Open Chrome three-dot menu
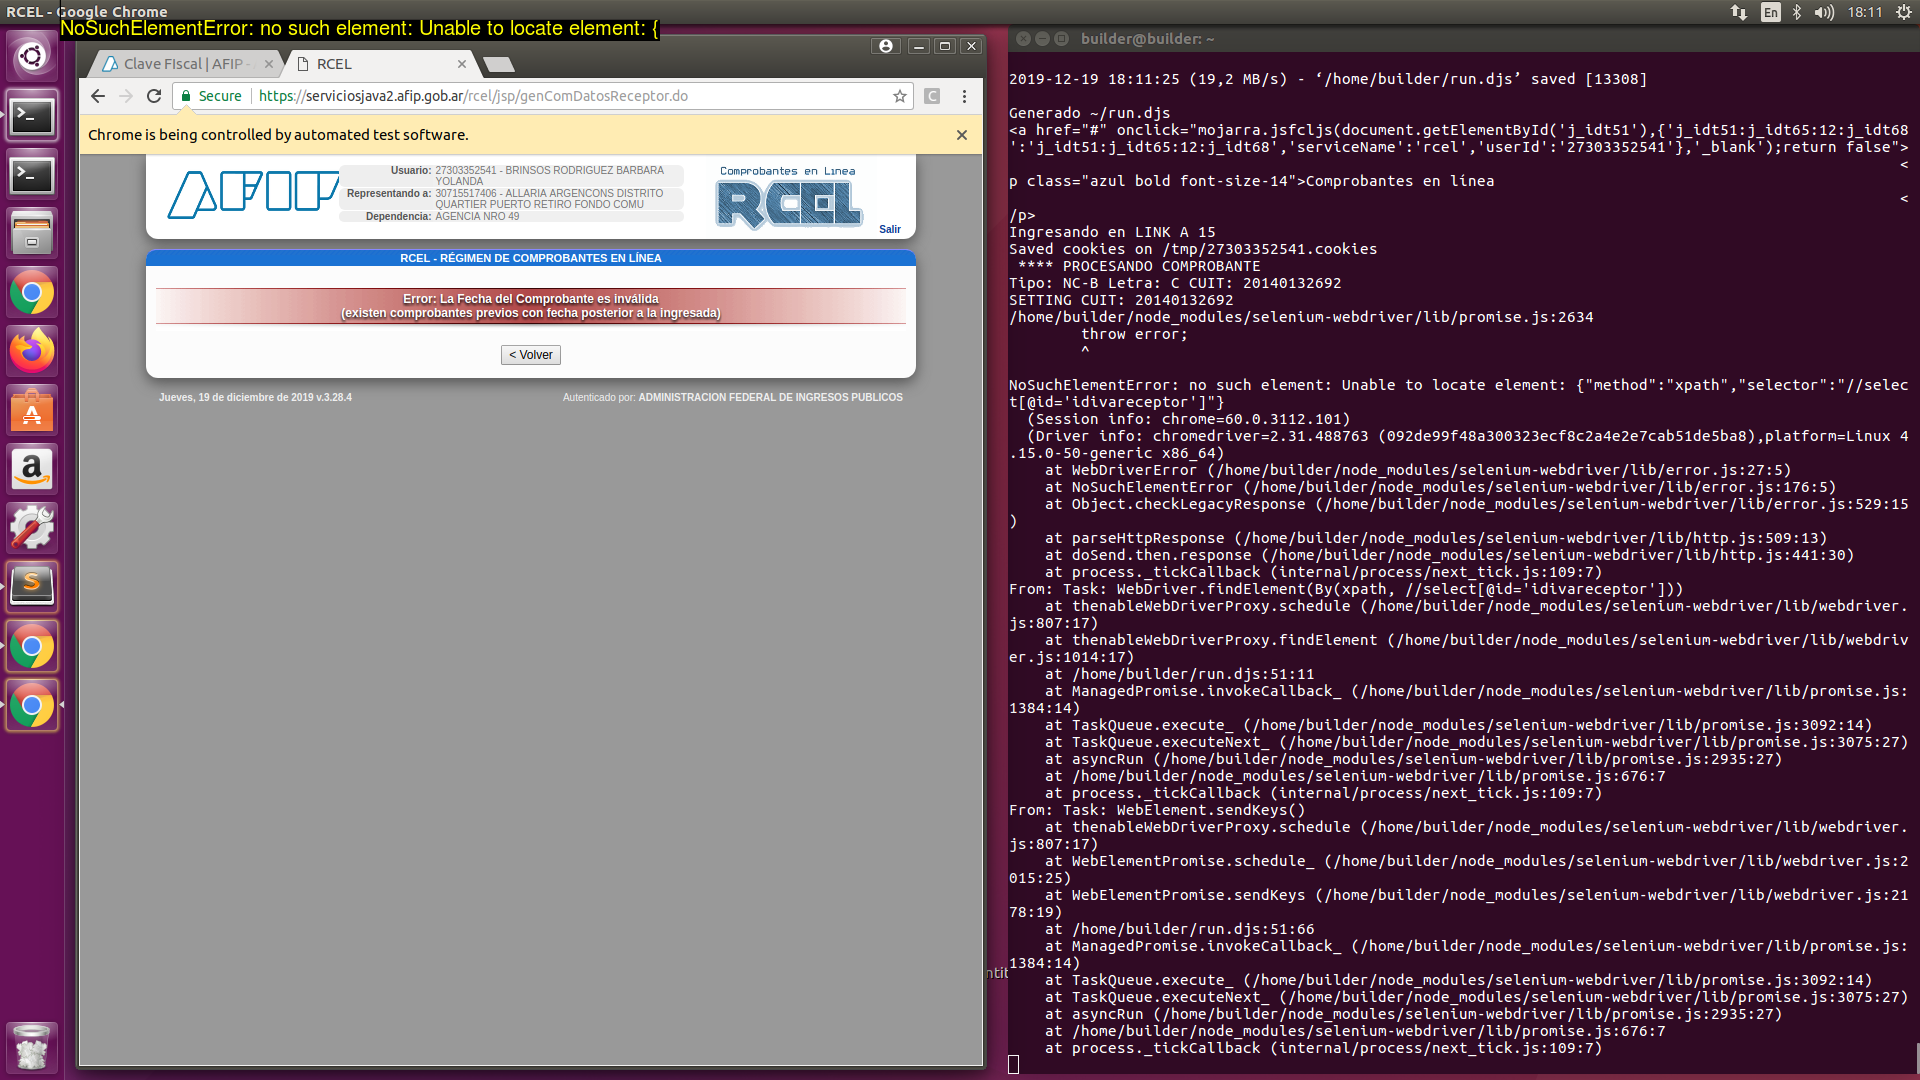Screen dimensions: 1920x1080 [964, 96]
